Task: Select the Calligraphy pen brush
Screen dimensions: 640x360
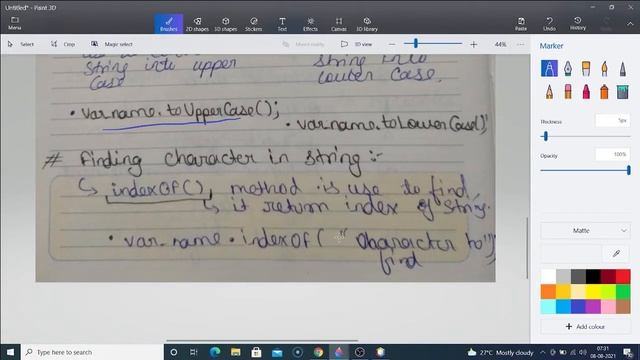Action: [568, 69]
